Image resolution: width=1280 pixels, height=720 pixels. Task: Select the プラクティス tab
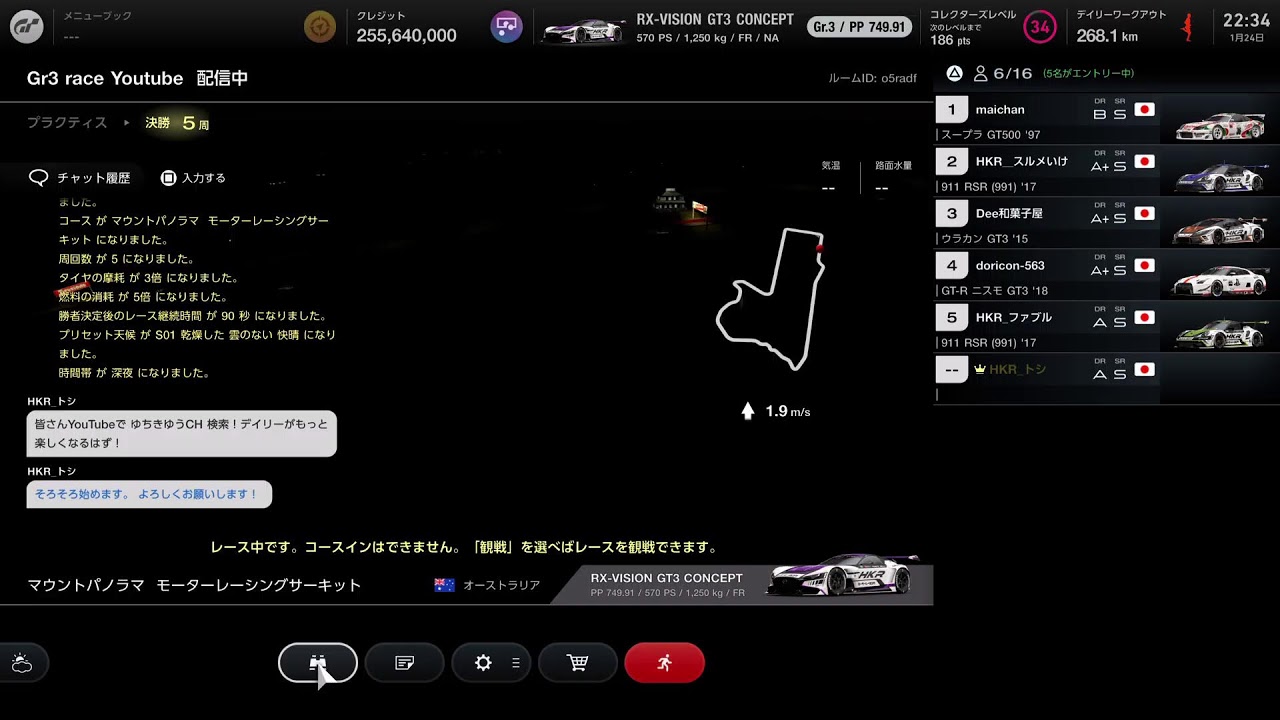67,123
